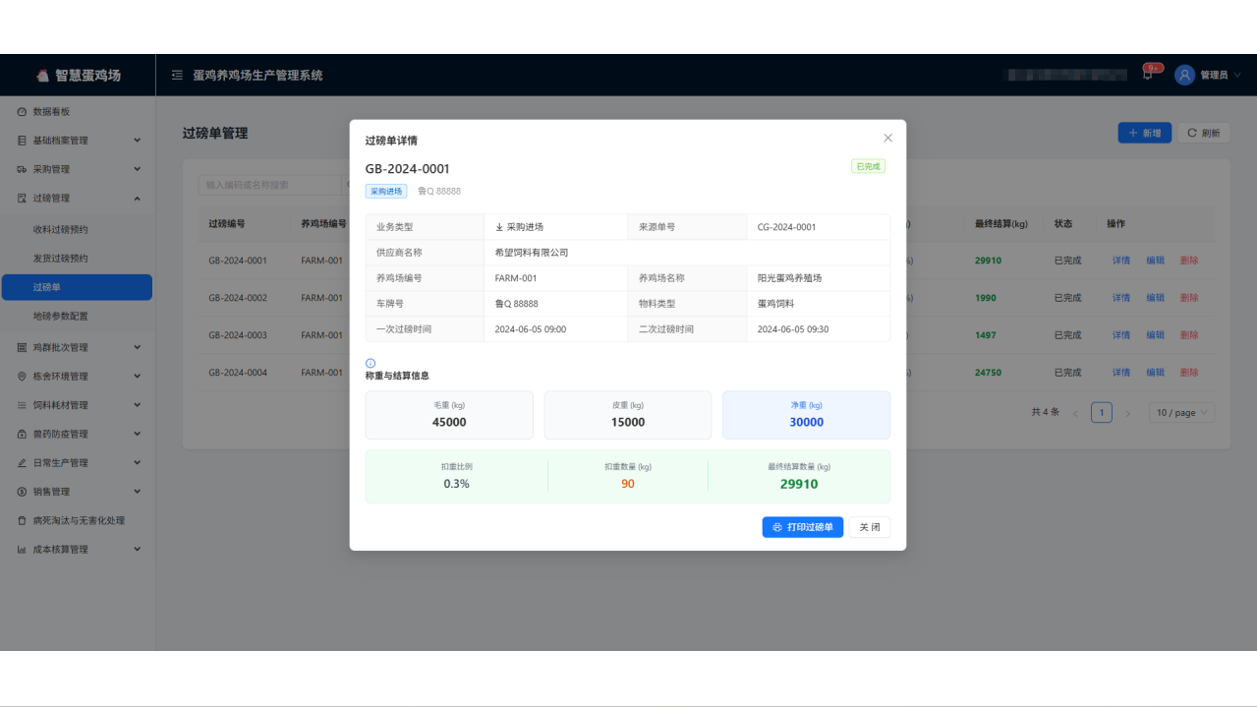This screenshot has width=1257, height=707.
Task: Collapse the sidebar with the fold icon
Action: [177, 75]
